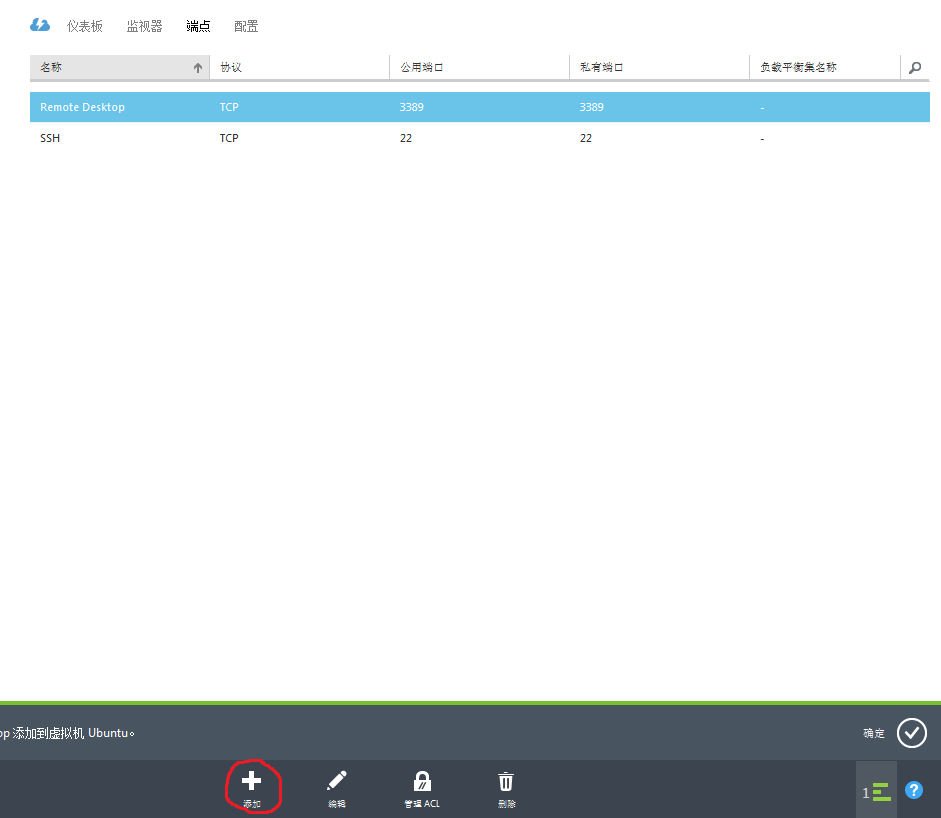Sort the table by the 名称 column

pyautogui.click(x=119, y=67)
